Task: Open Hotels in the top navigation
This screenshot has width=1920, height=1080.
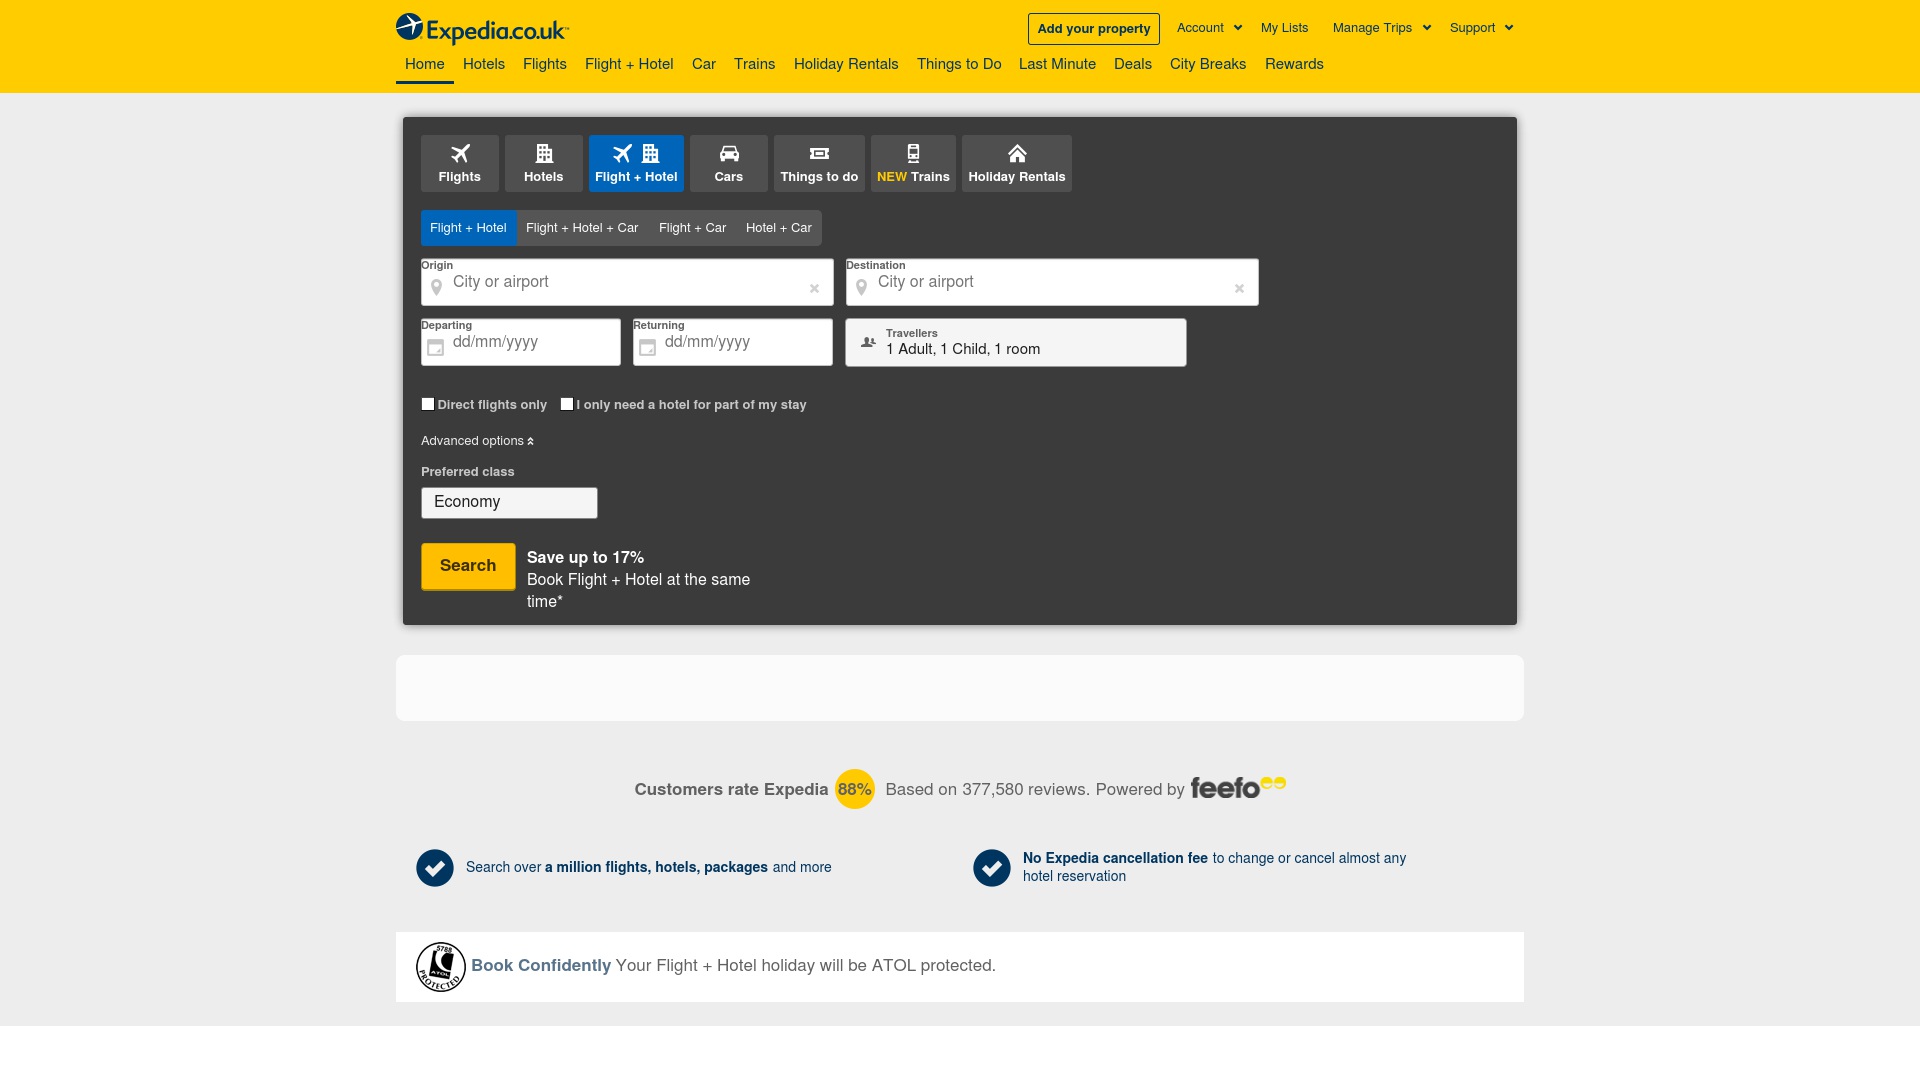Action: pyautogui.click(x=484, y=64)
